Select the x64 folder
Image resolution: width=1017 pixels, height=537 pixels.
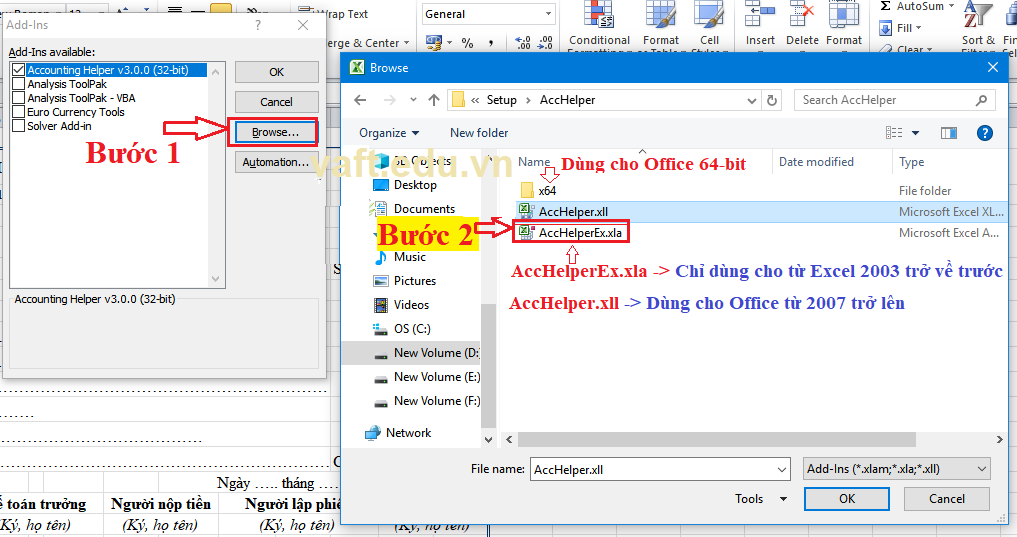pyautogui.click(x=547, y=191)
